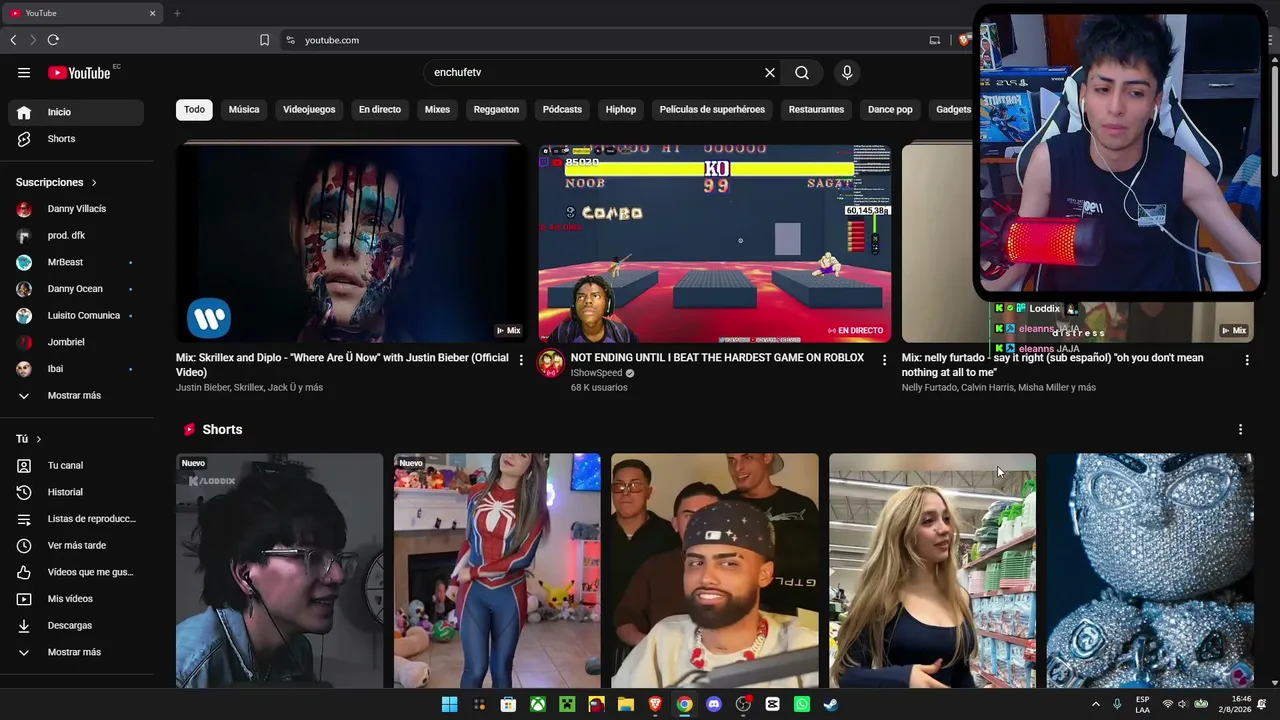The height and width of the screenshot is (720, 1280).
Task: Open Tu canal in the sidebar
Action: pos(76,465)
